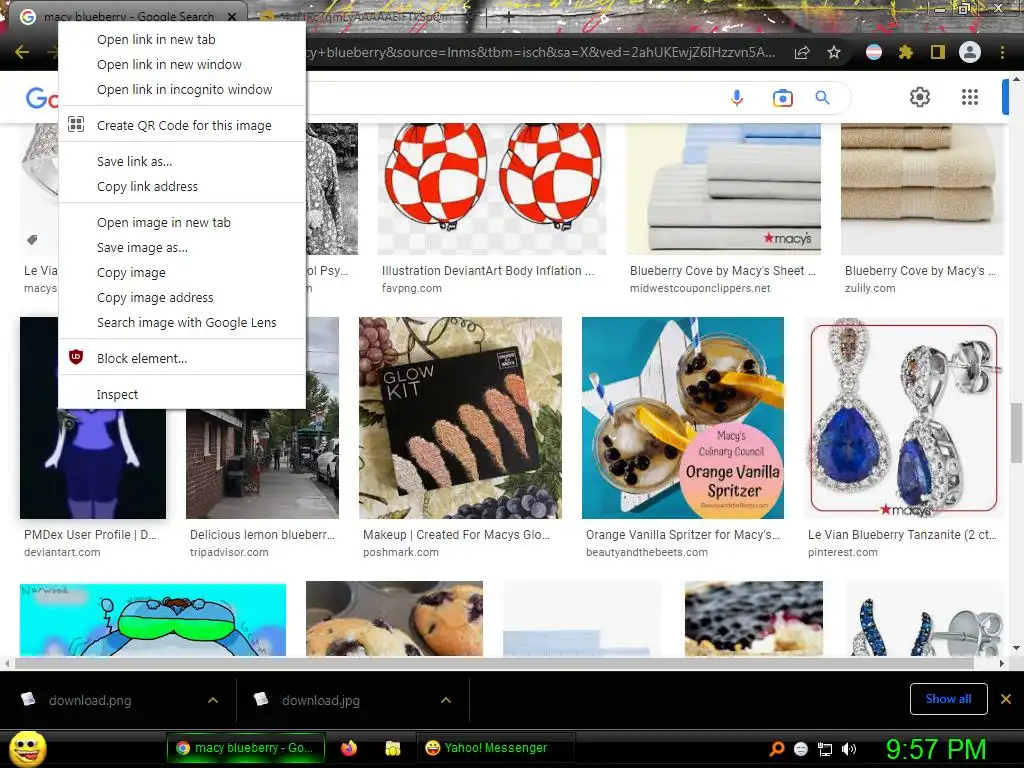Open Google quick settings gear
The height and width of the screenshot is (768, 1024).
920,97
